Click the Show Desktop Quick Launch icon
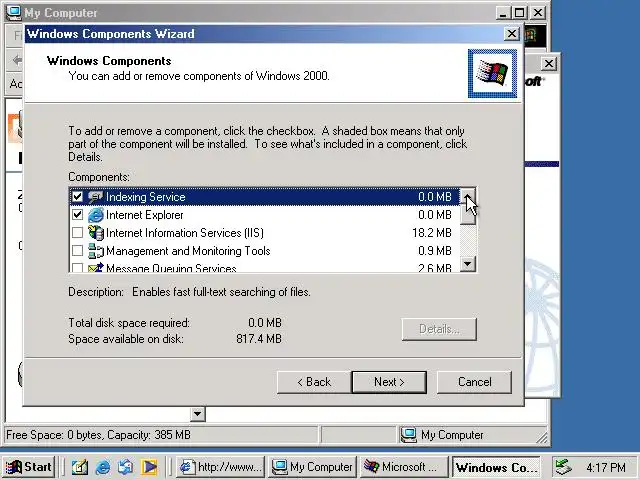 [x=80, y=467]
